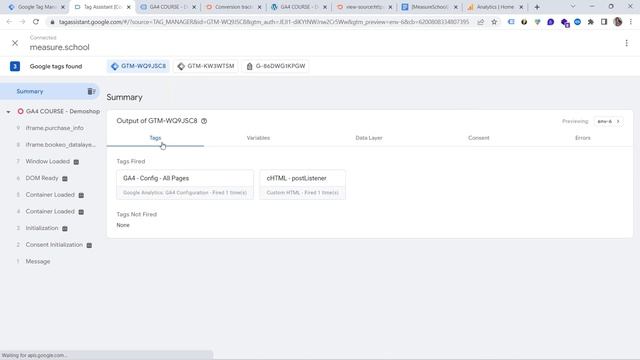Switch to the Errors tab
This screenshot has width=640, height=360.
coord(583,138)
